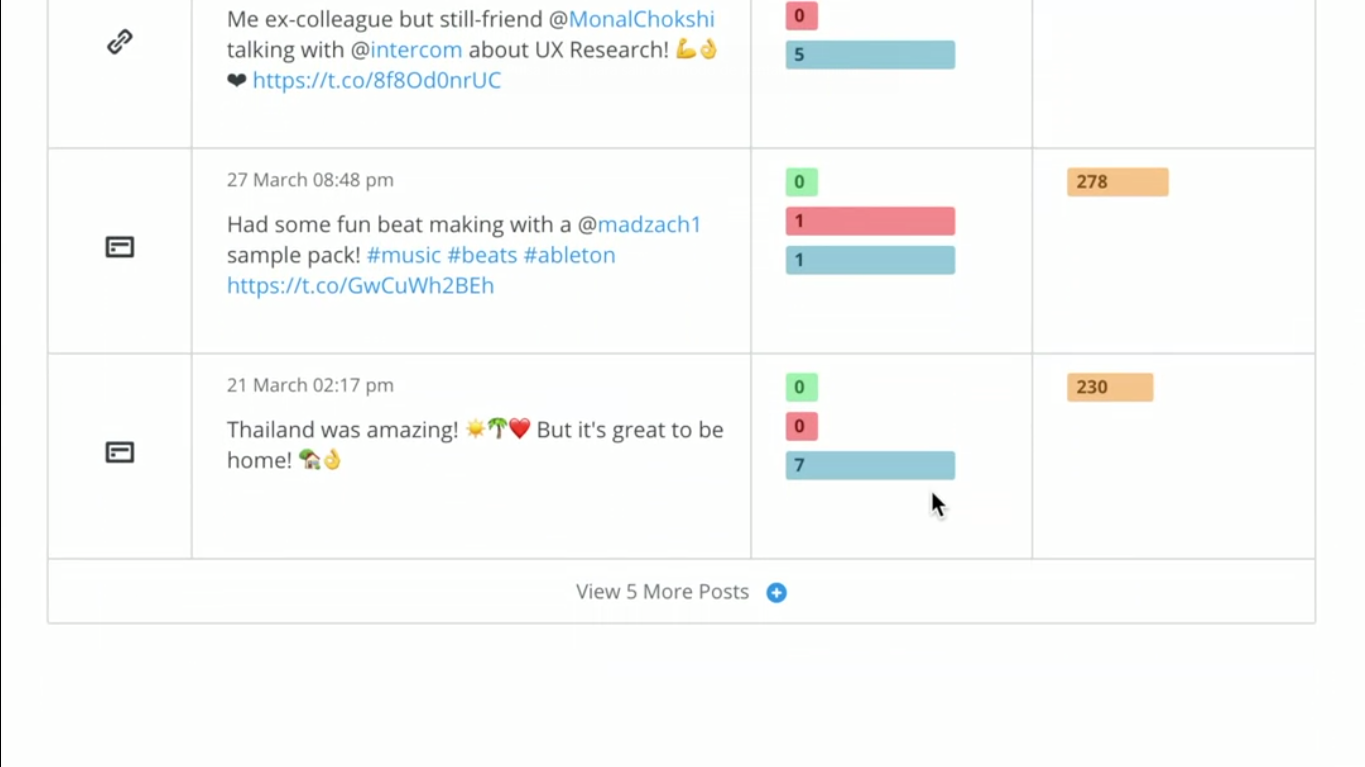Image resolution: width=1365 pixels, height=767 pixels.
Task: Click the blue bar showing 7
Action: (x=870, y=465)
